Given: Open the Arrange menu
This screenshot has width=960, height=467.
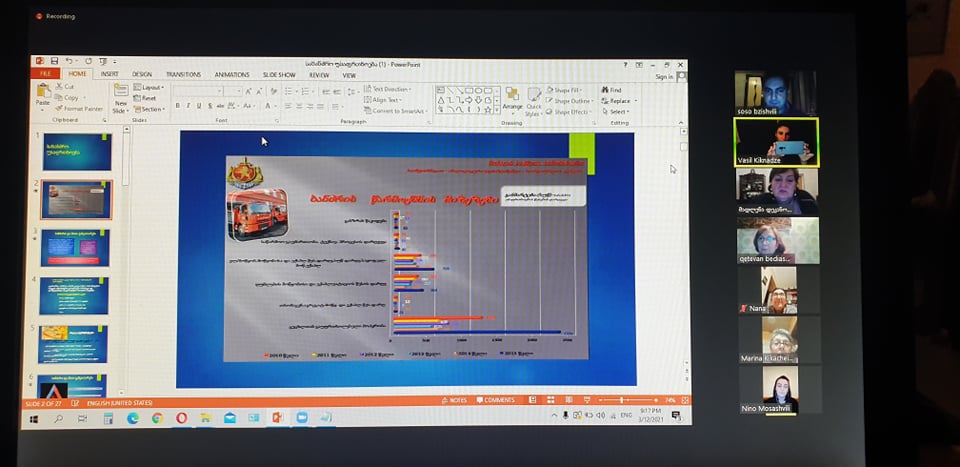Looking at the screenshot, I should click(512, 98).
